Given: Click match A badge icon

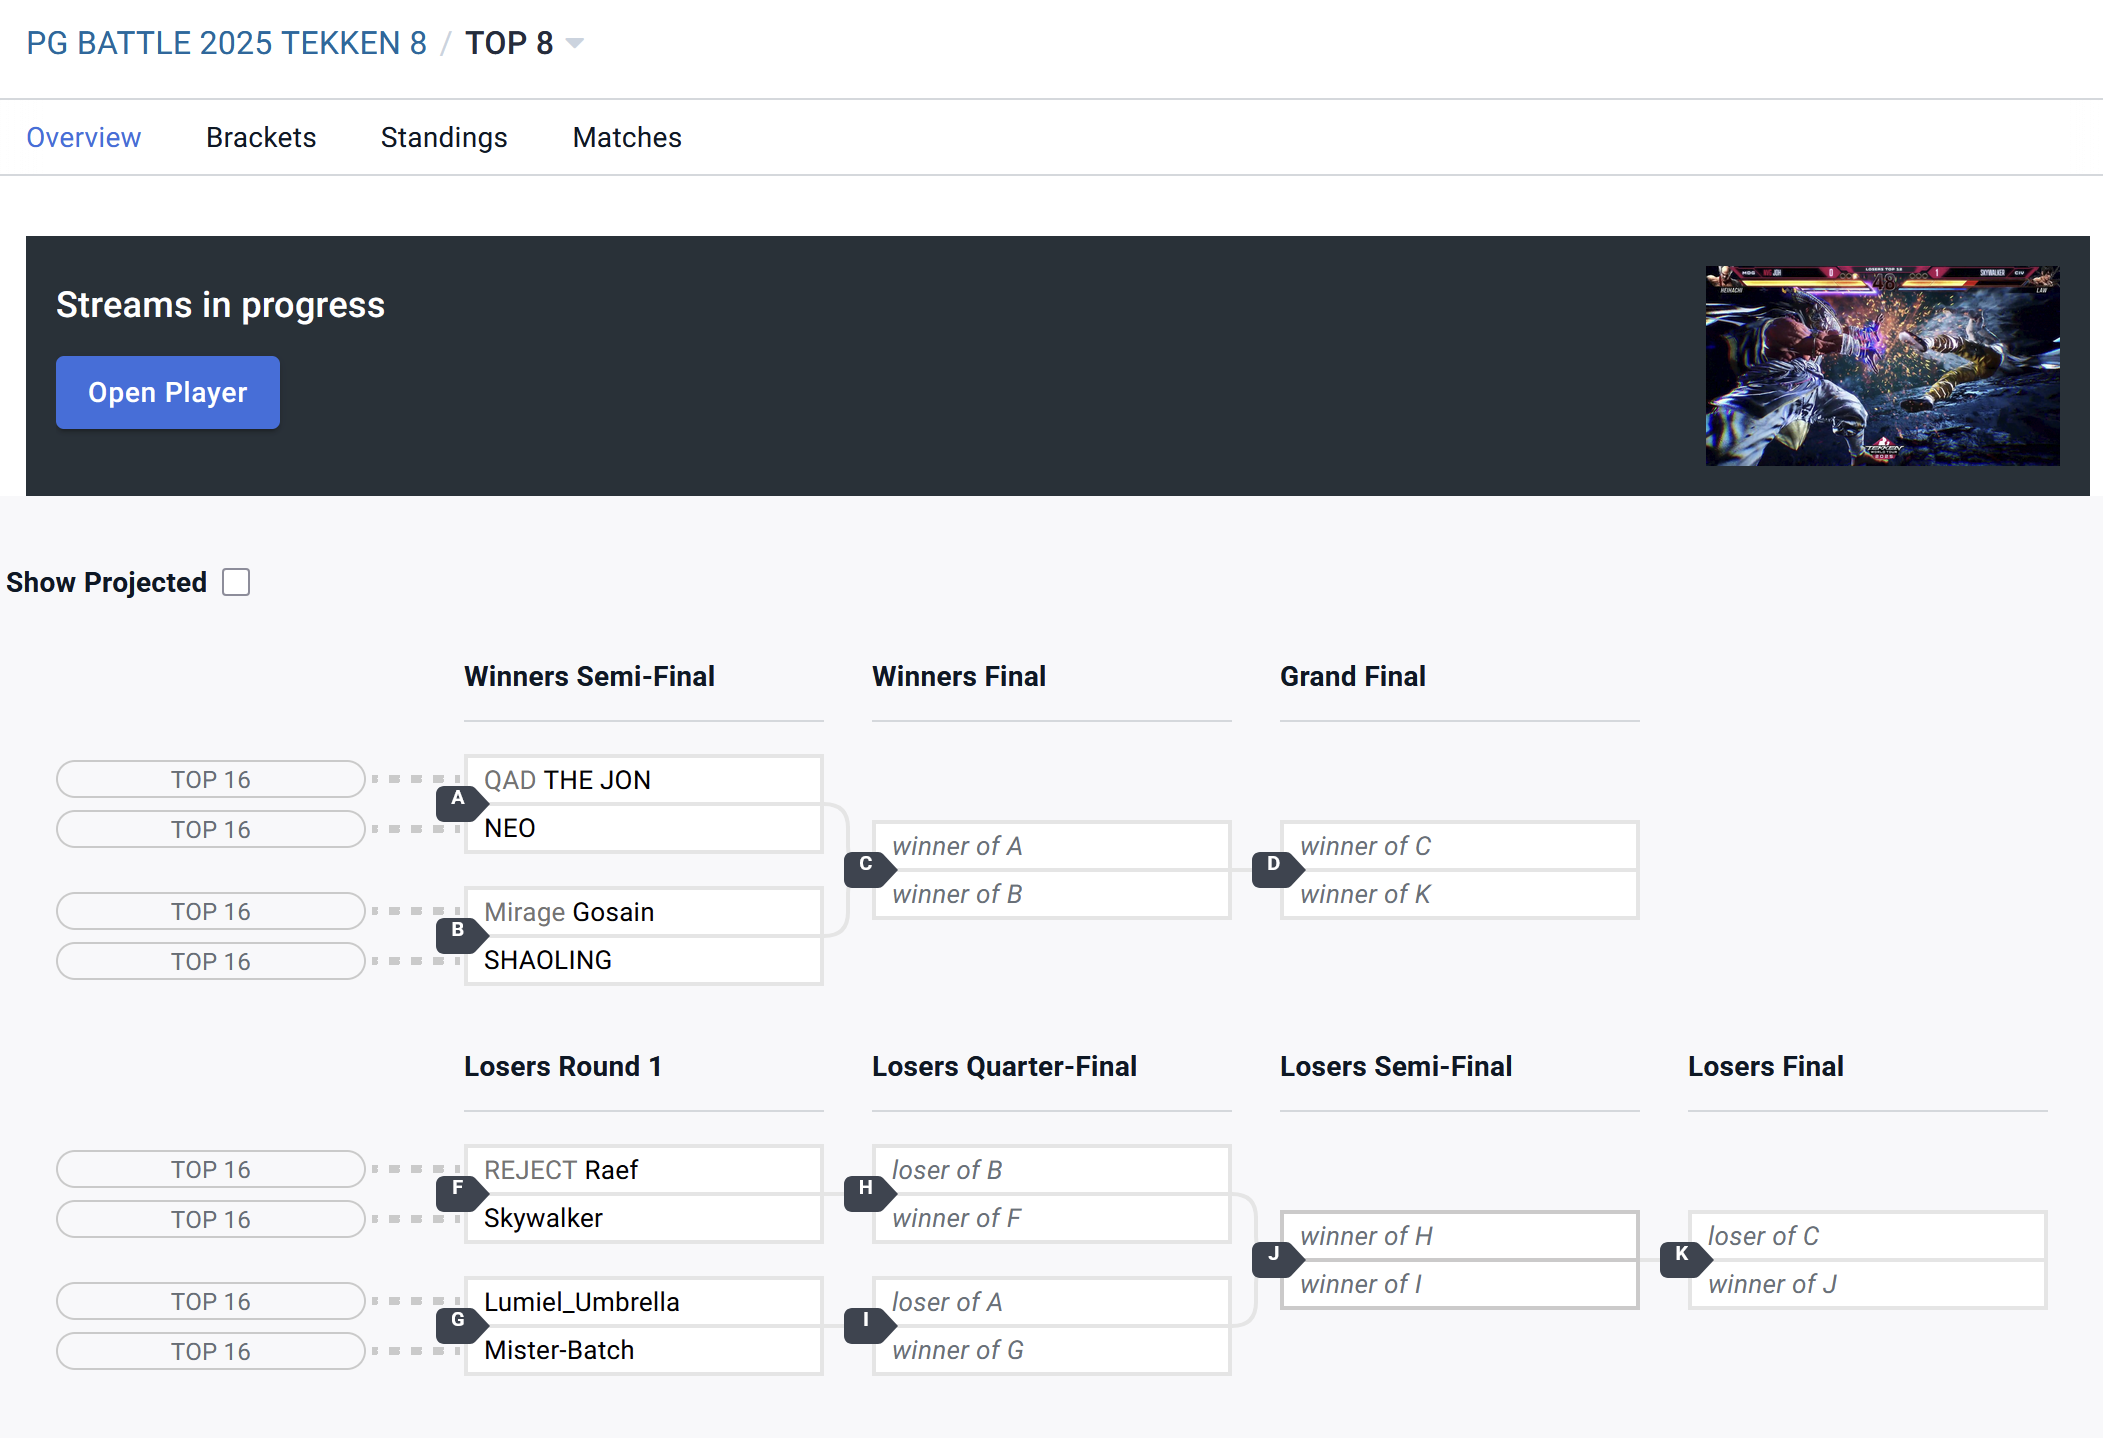Looking at the screenshot, I should (458, 801).
